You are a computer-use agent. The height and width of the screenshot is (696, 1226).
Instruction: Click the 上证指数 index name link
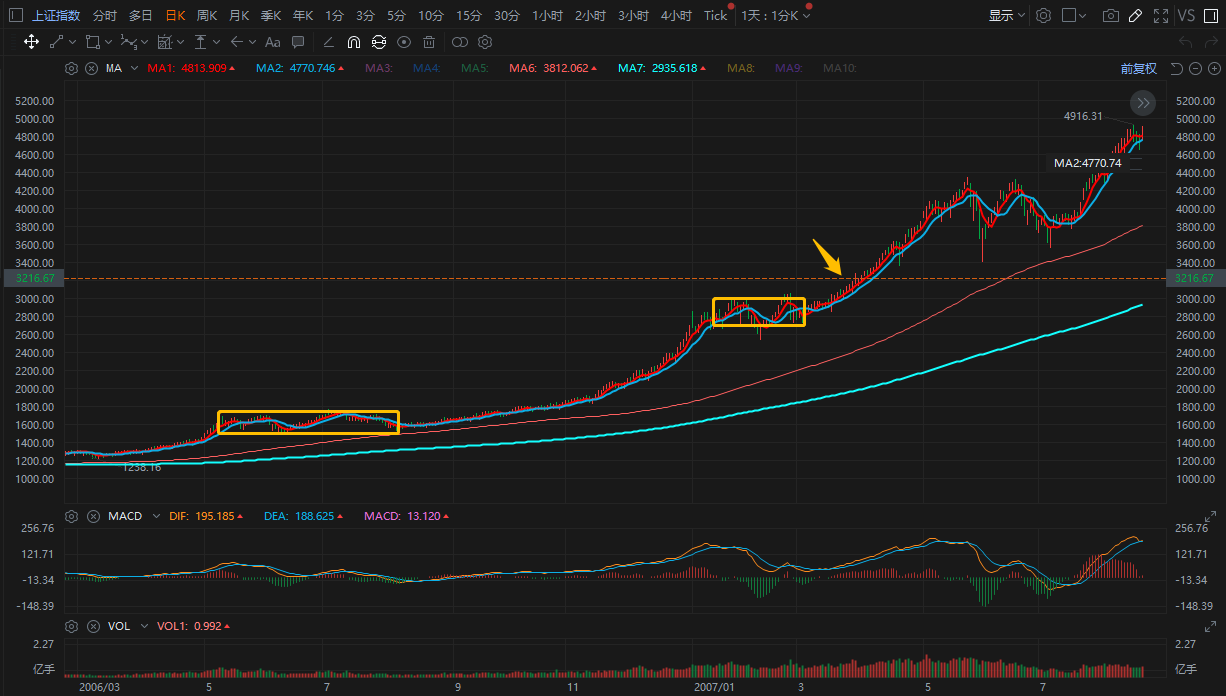point(56,16)
